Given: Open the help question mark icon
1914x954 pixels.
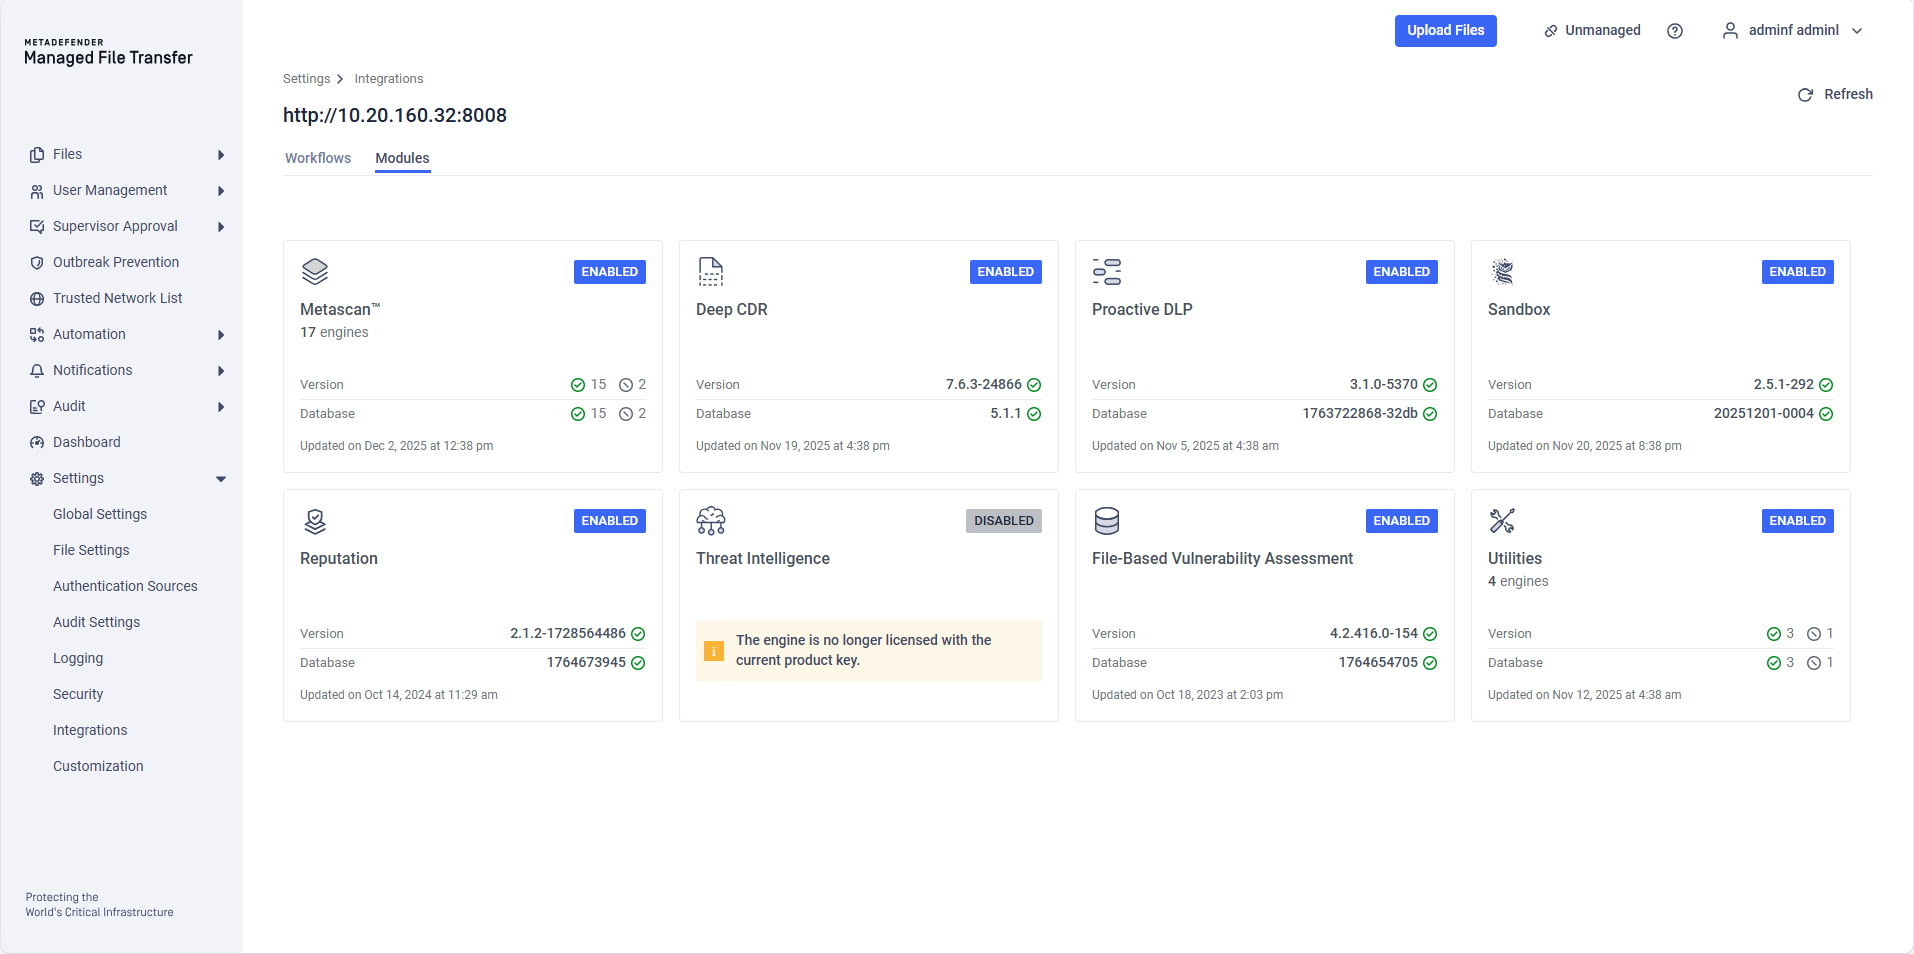Looking at the screenshot, I should [x=1675, y=31].
